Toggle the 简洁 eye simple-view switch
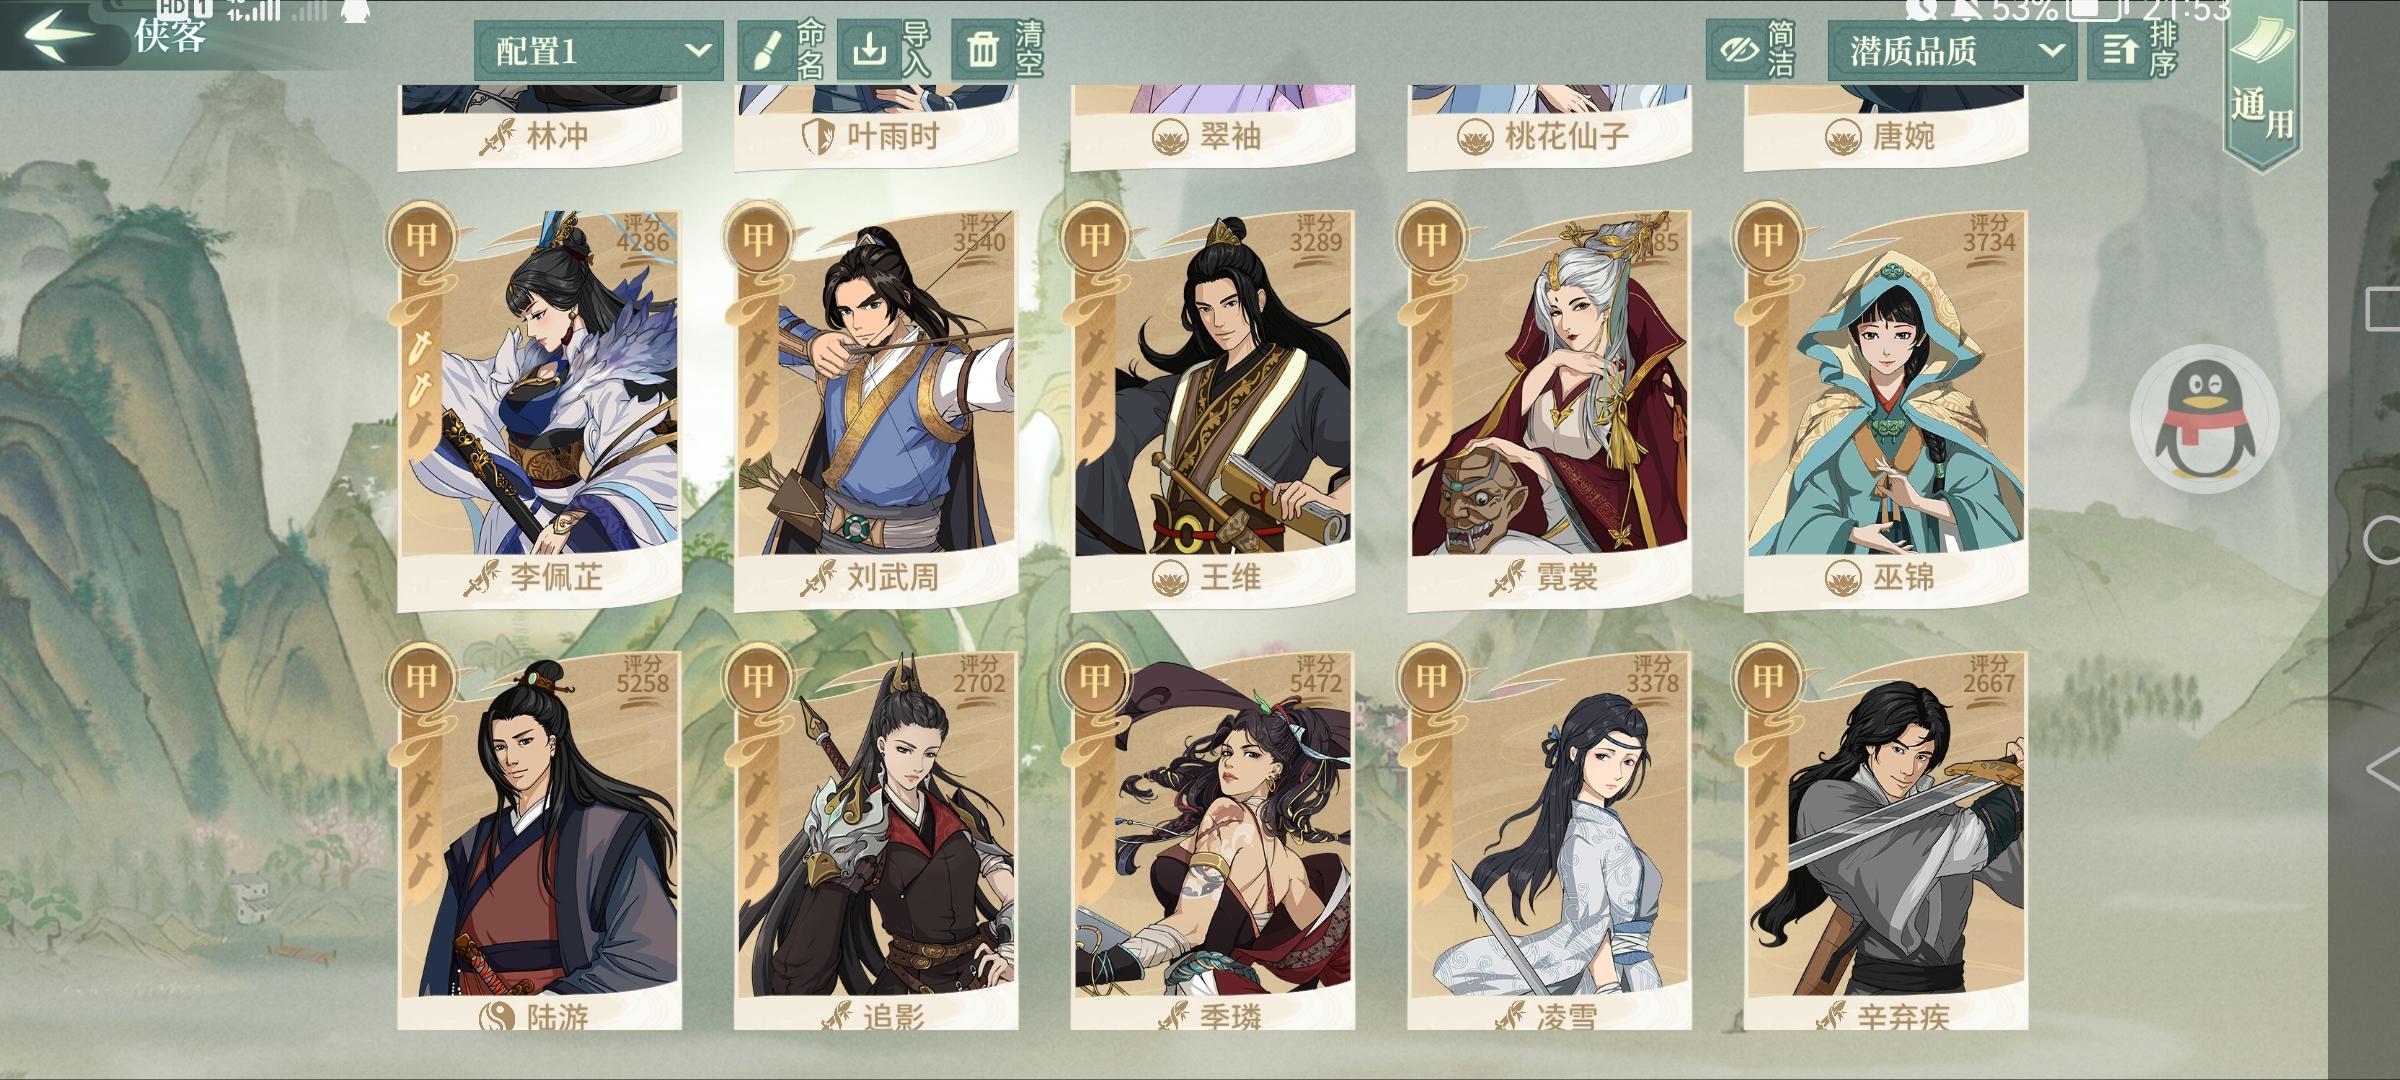Screen dimensions: 2400x1080 coord(1738,50)
